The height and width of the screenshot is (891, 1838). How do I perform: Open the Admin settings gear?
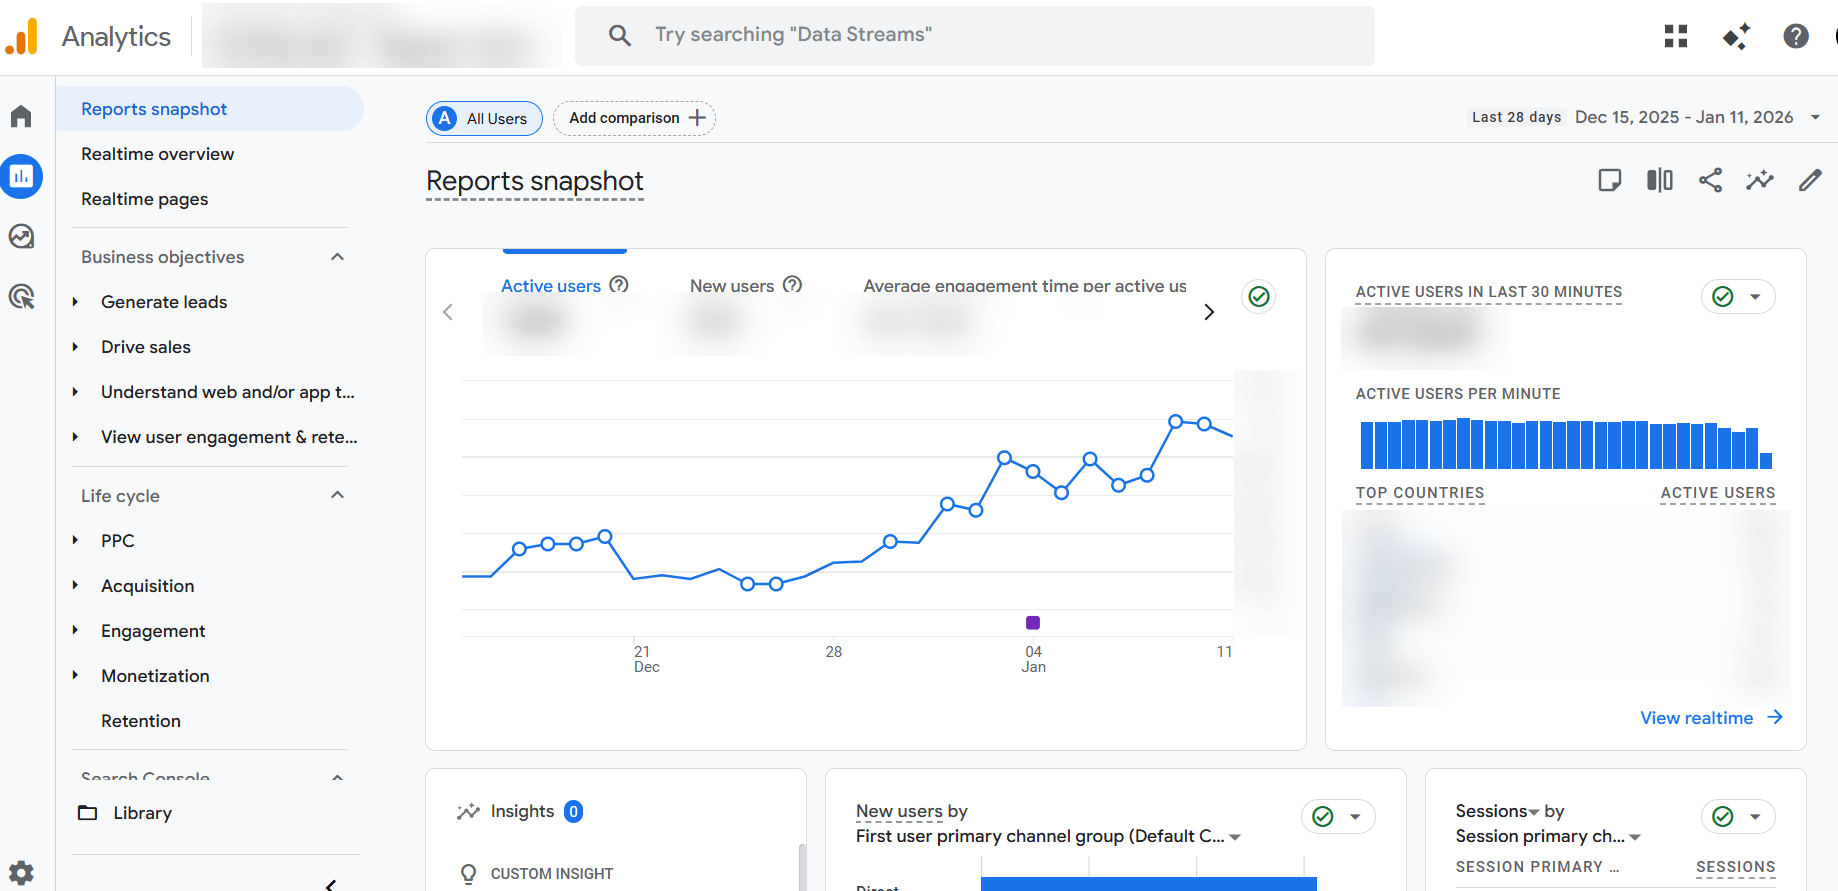[x=21, y=872]
